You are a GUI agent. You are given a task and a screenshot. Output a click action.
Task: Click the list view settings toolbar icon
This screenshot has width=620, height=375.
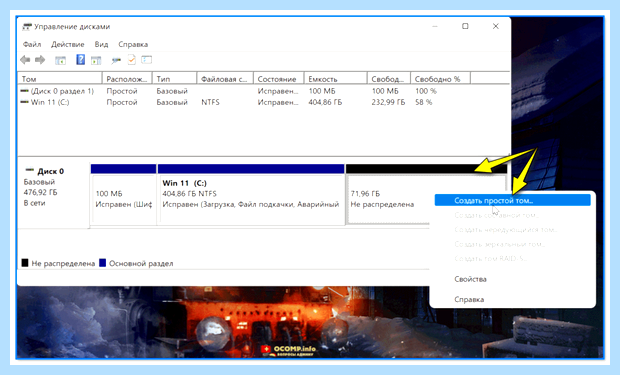tap(147, 60)
